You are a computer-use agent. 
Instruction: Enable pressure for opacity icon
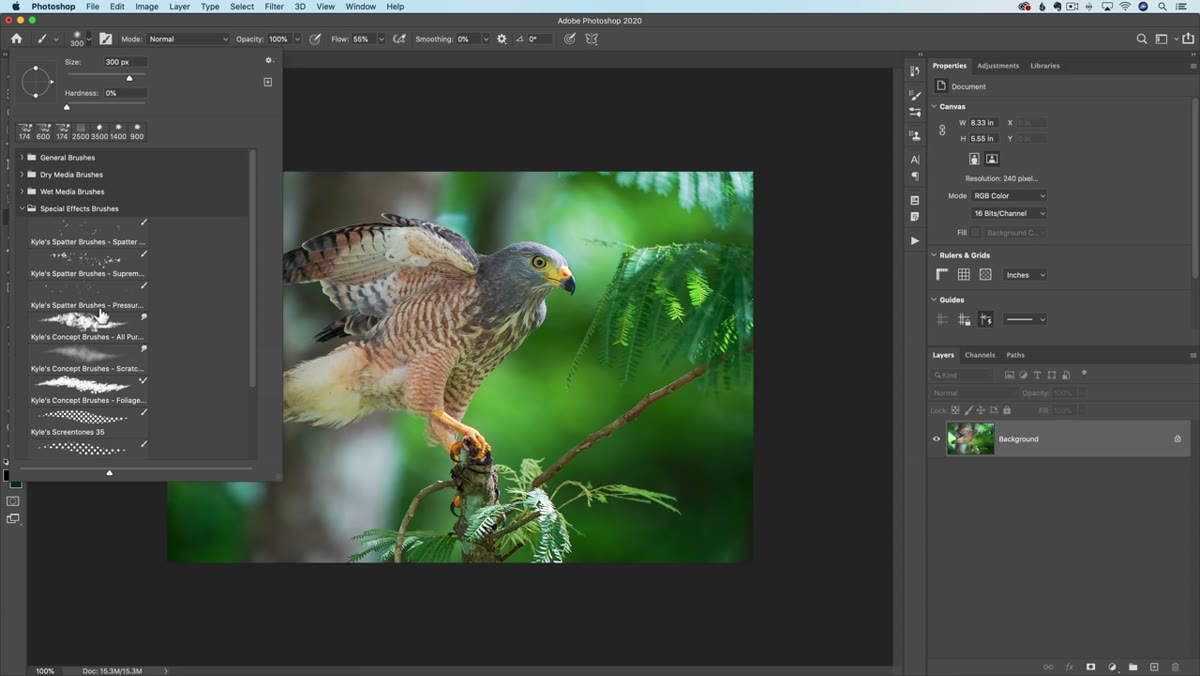click(315, 39)
